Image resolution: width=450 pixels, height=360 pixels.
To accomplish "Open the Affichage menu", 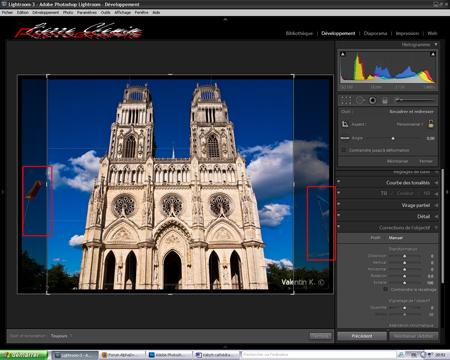I will pos(122,12).
